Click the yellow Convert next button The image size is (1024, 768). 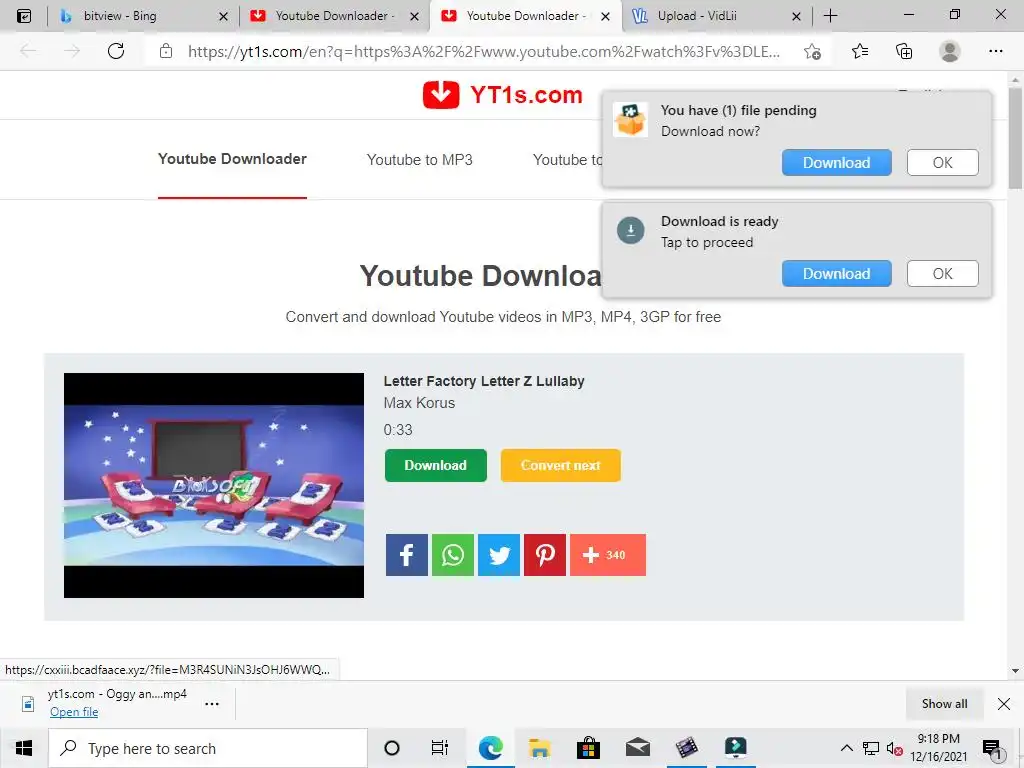coord(560,465)
